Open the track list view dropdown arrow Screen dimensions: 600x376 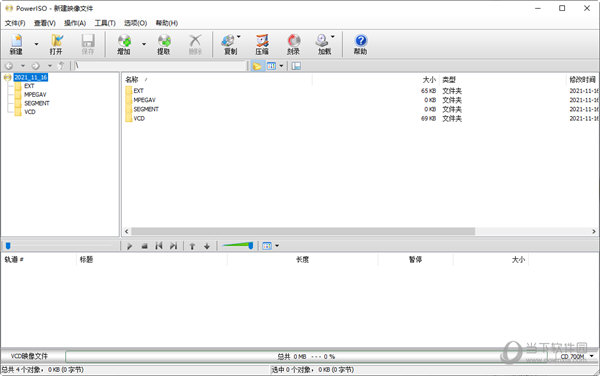point(277,246)
